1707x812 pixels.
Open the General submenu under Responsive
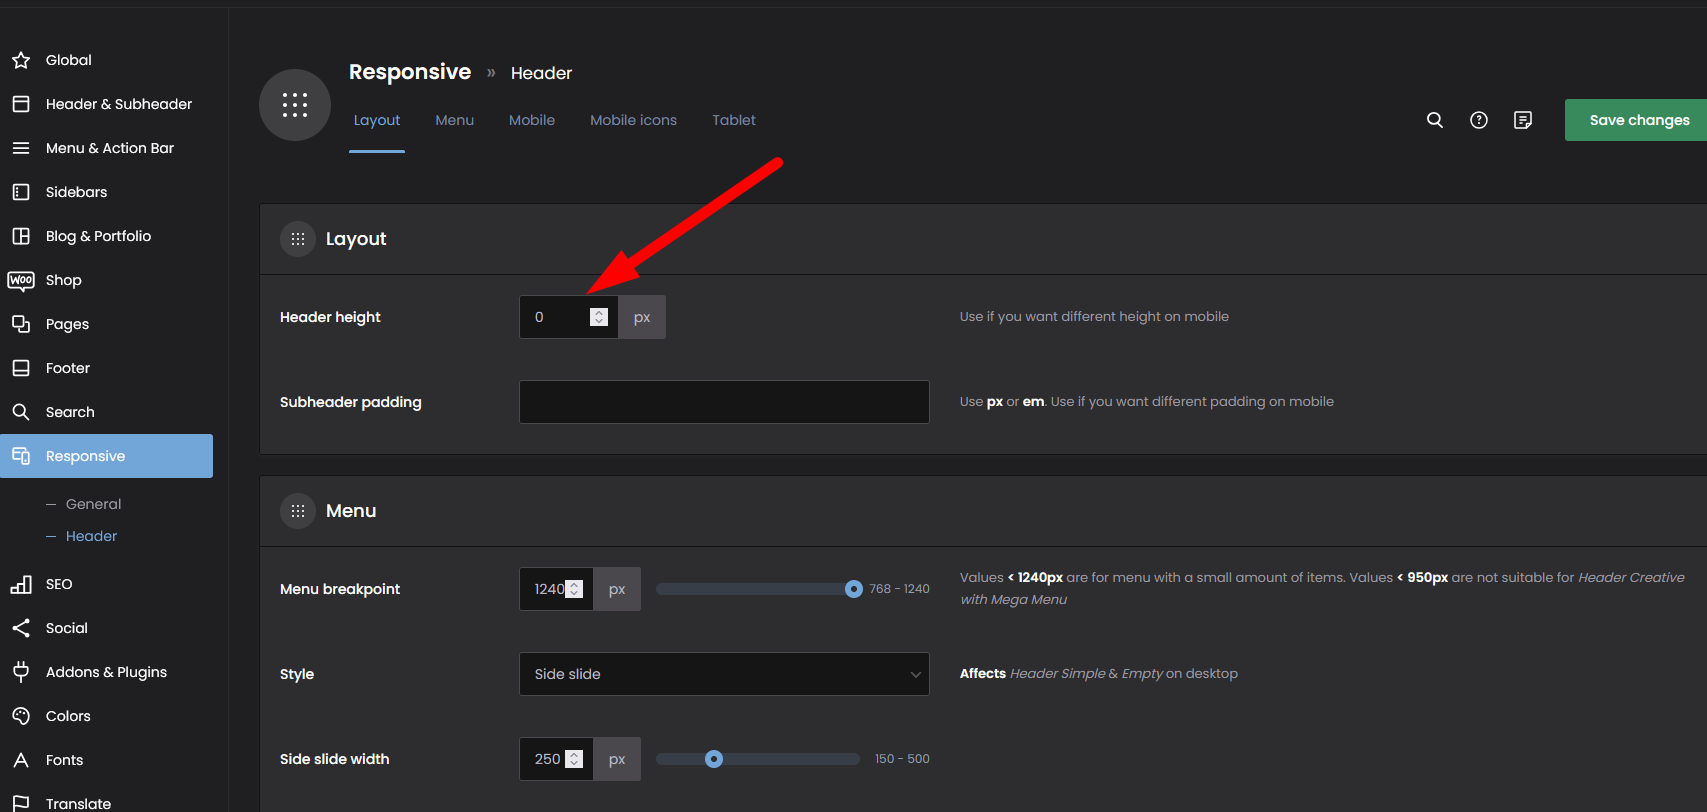pos(93,504)
